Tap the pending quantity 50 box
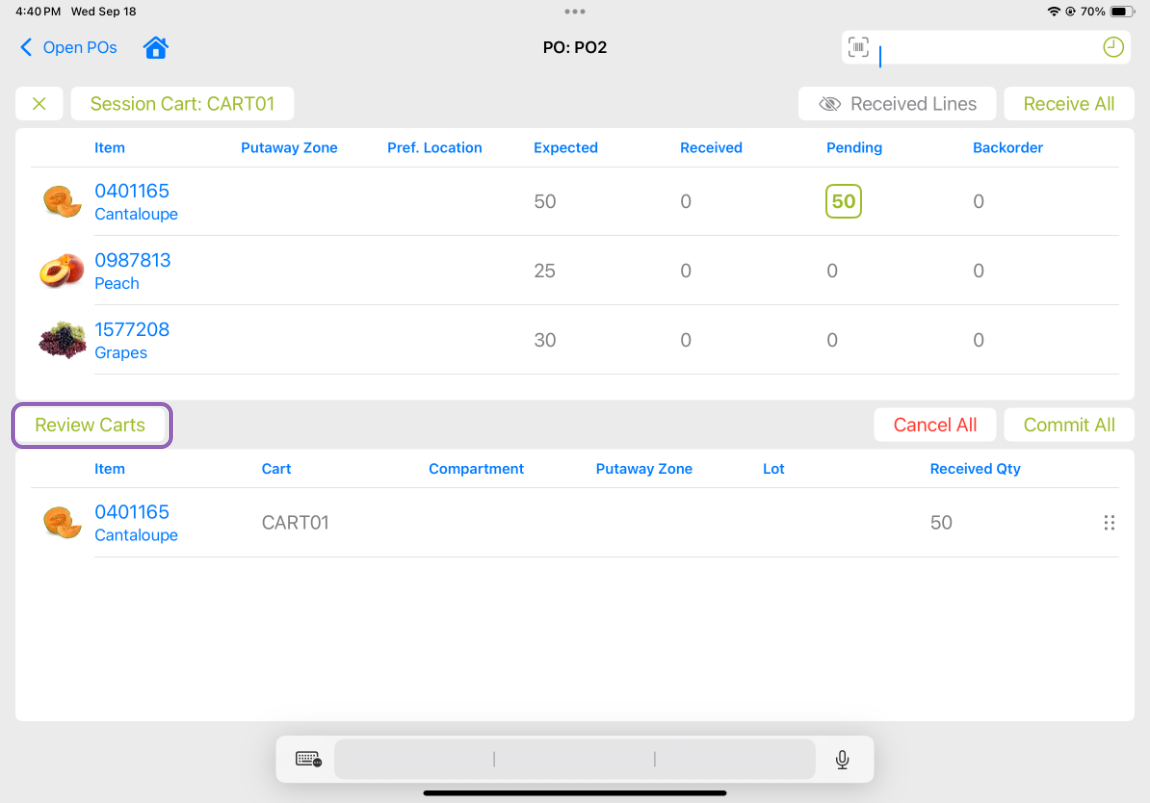 [843, 201]
